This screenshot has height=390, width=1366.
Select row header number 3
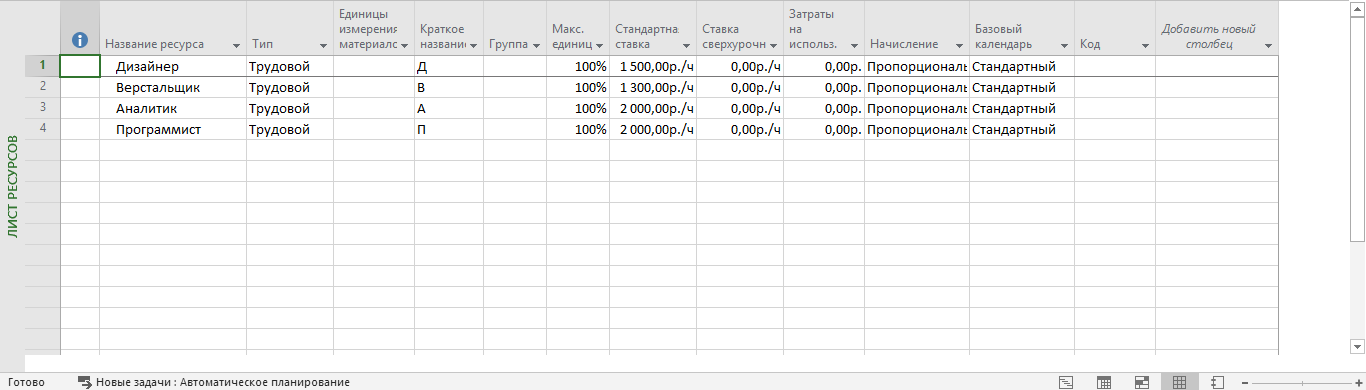[x=42, y=108]
